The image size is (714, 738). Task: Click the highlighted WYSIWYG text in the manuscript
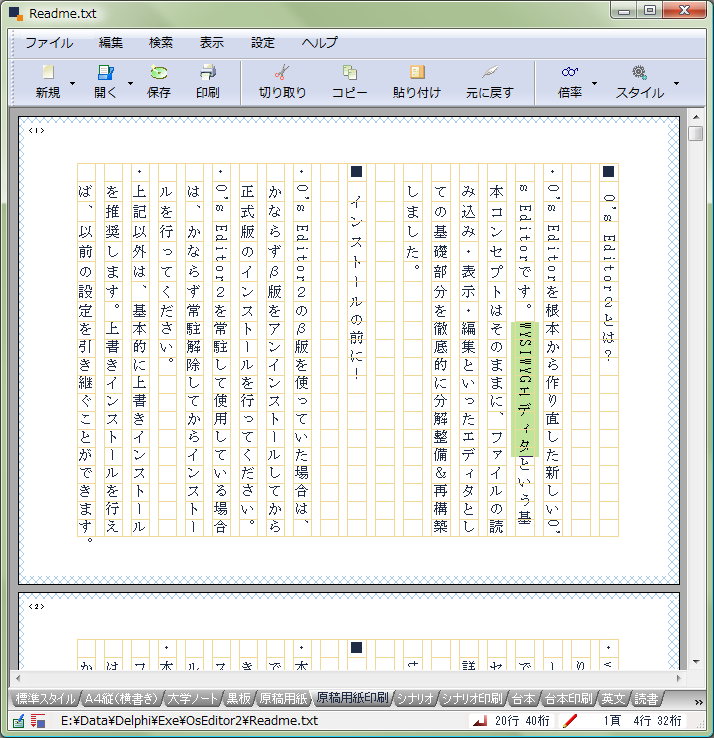click(525, 389)
